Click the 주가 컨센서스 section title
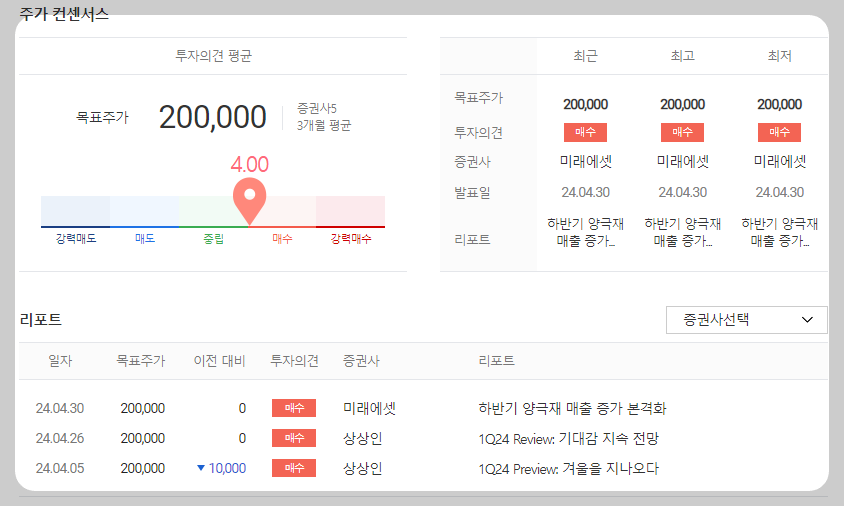This screenshot has width=844, height=506. tap(64, 13)
